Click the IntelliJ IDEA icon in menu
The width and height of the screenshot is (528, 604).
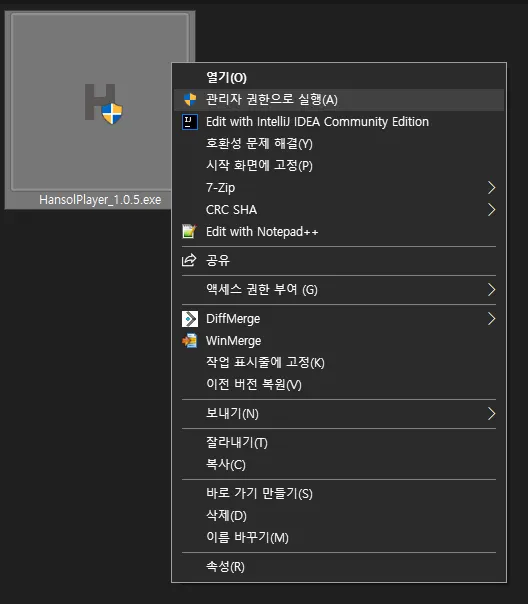pyautogui.click(x=189, y=122)
